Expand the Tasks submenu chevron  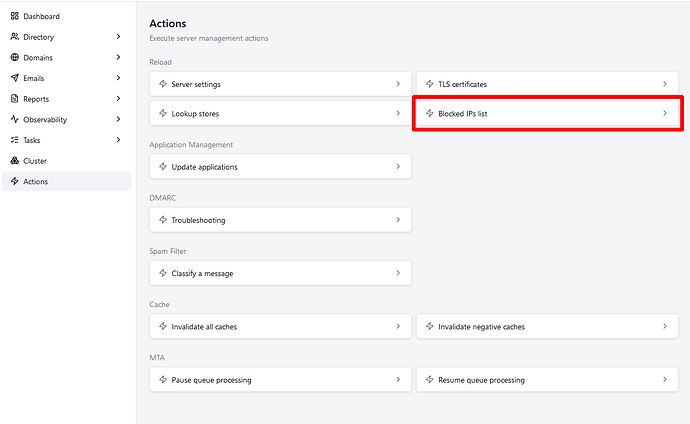[x=118, y=140]
